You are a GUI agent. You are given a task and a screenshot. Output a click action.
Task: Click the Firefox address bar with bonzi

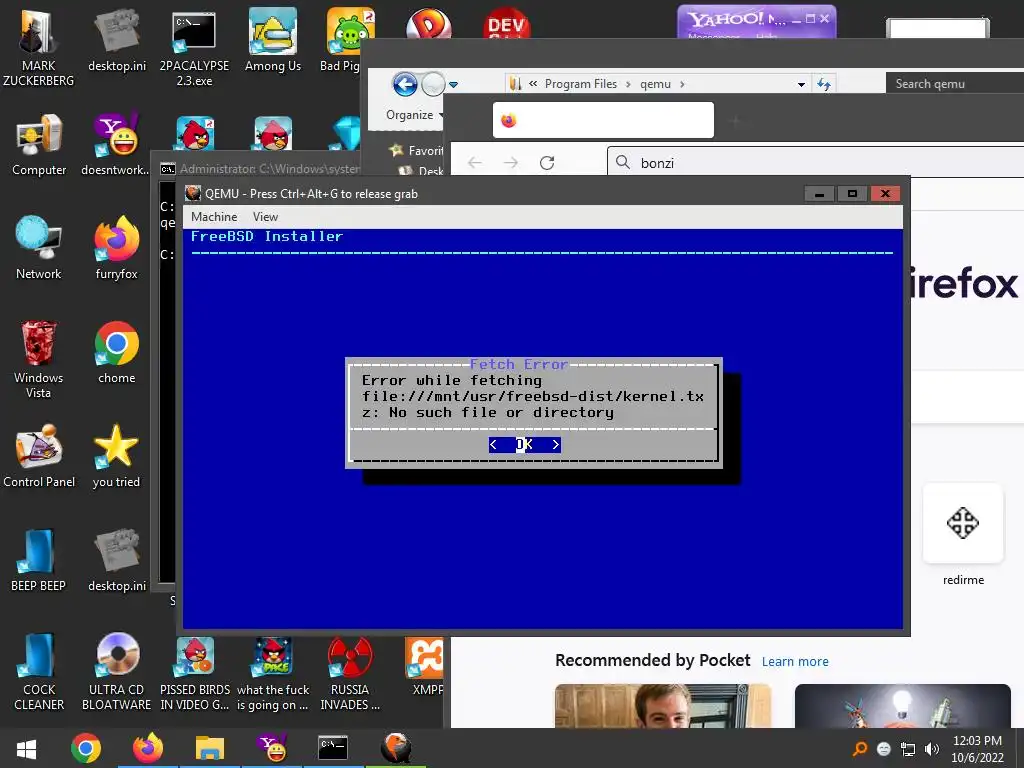(x=816, y=163)
